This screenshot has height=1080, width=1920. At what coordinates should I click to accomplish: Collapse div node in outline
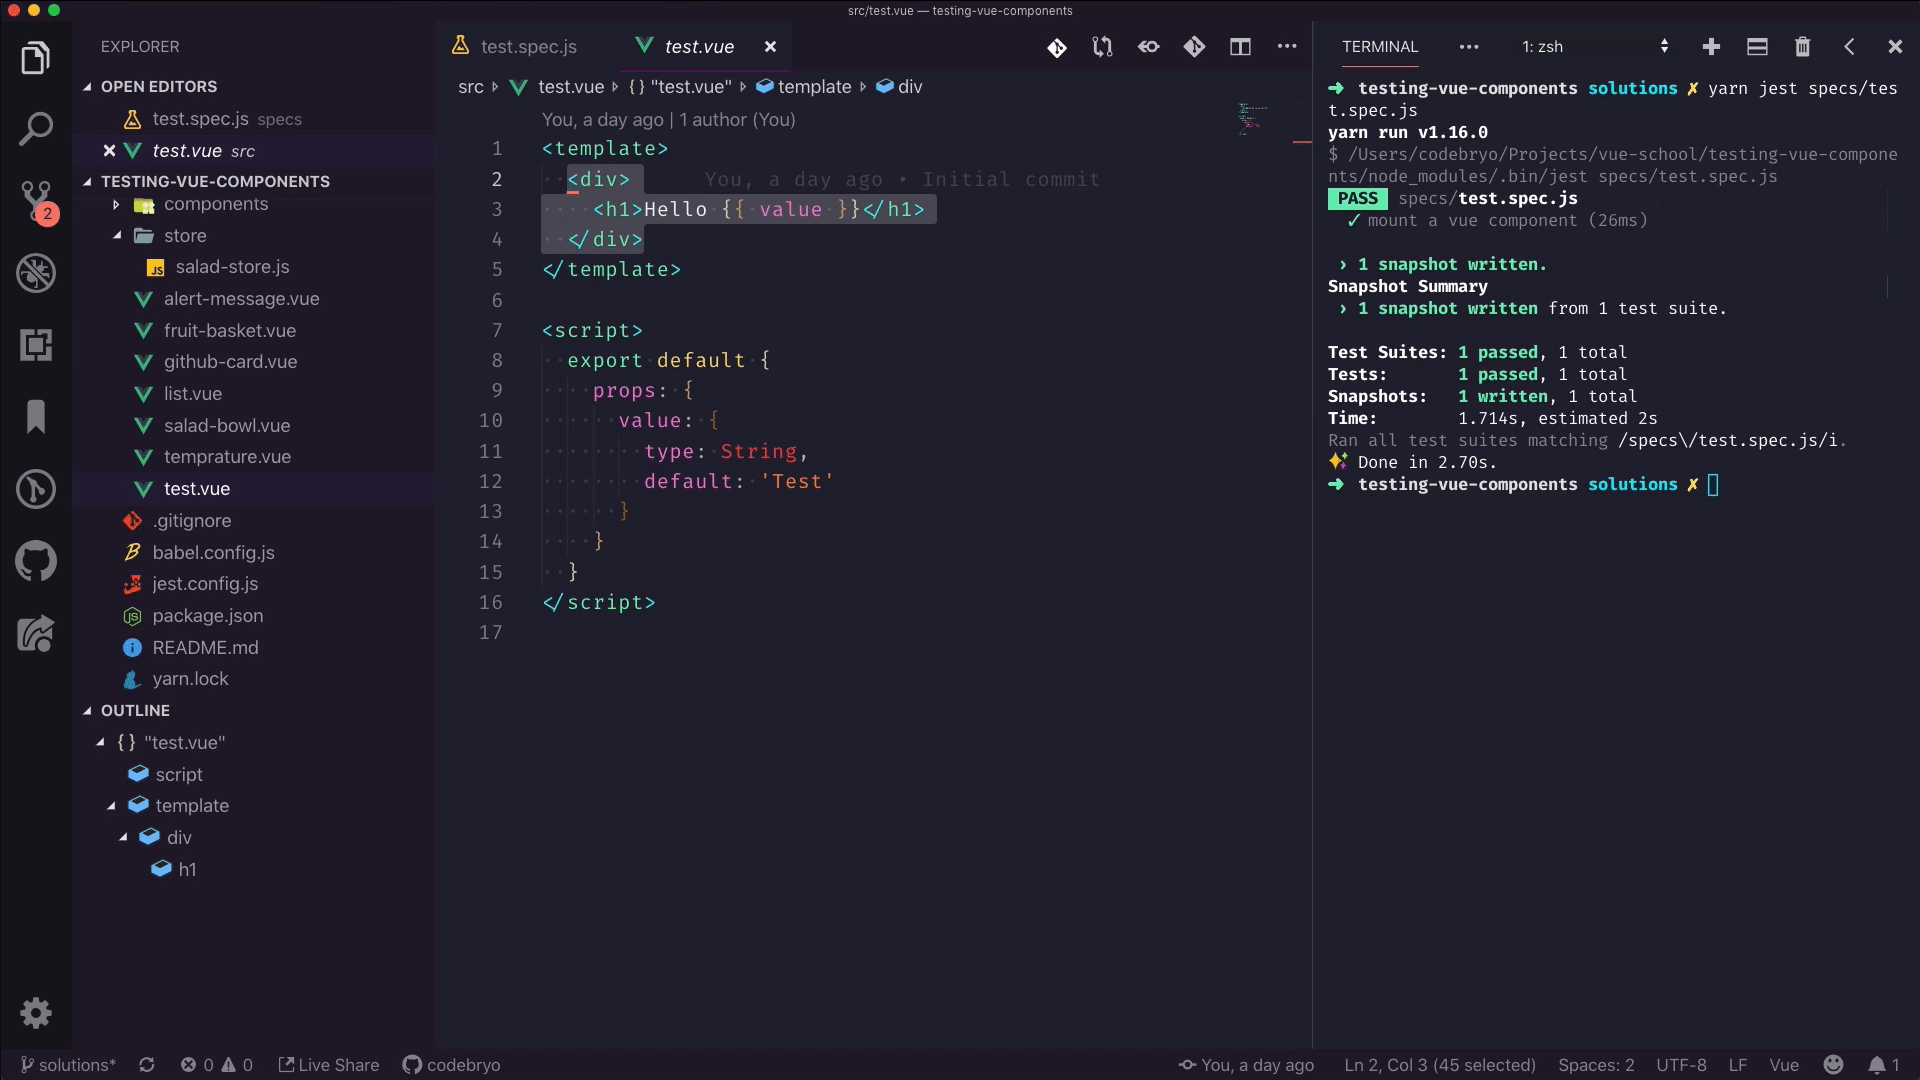tap(124, 838)
